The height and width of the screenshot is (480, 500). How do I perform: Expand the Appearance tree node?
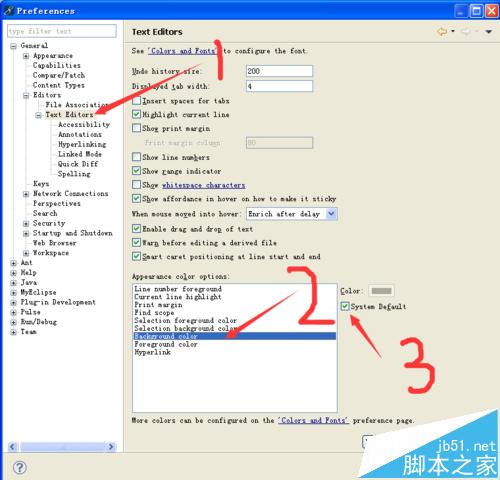(x=26, y=56)
